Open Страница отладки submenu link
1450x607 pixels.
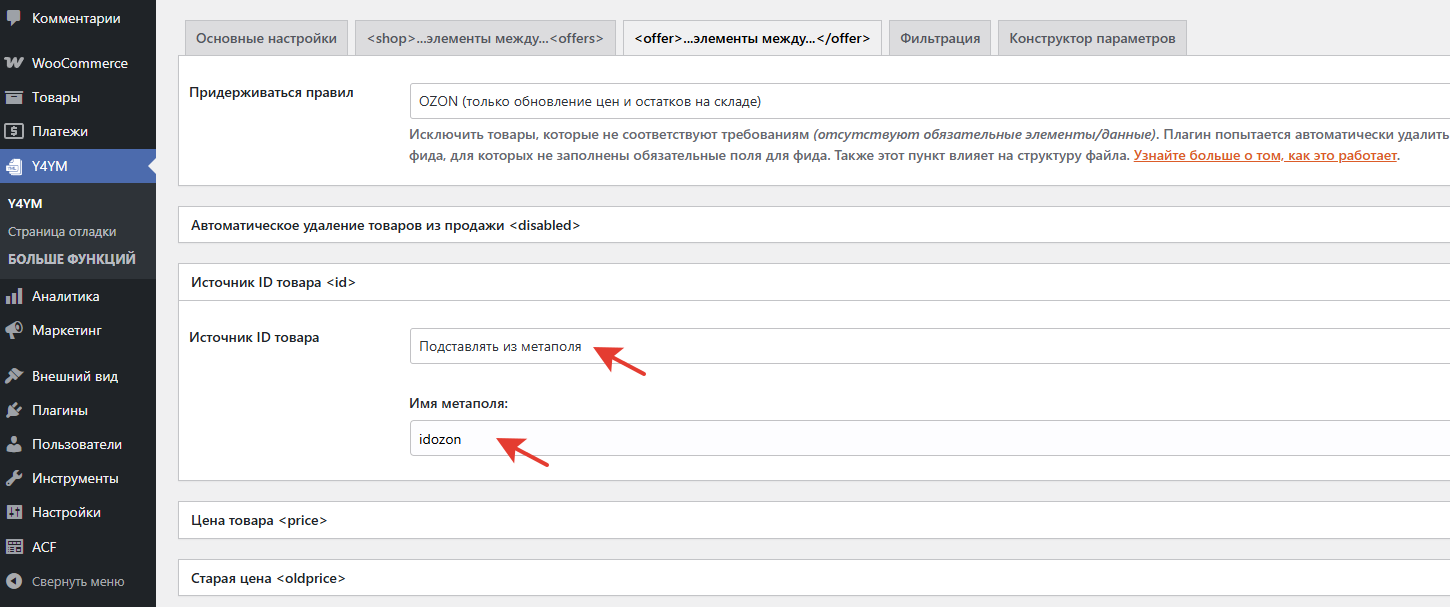tap(62, 231)
